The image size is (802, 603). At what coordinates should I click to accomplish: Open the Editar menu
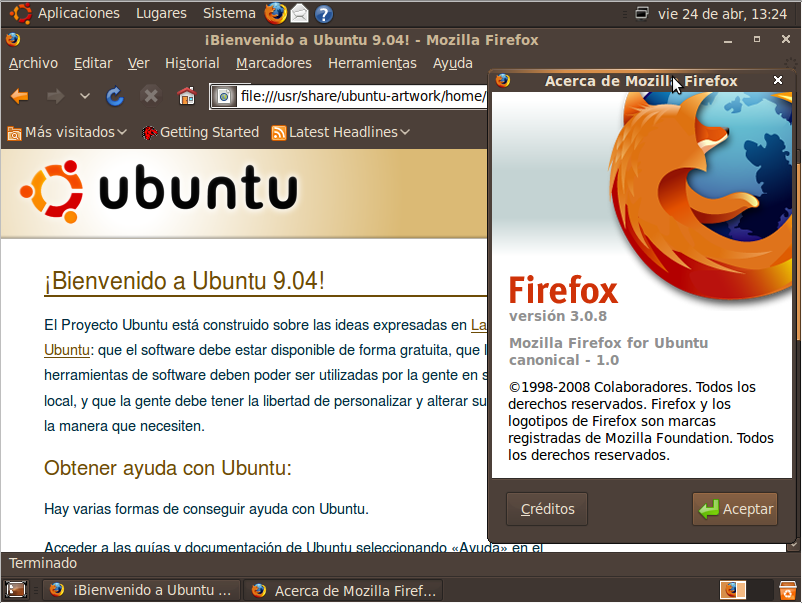[93, 63]
